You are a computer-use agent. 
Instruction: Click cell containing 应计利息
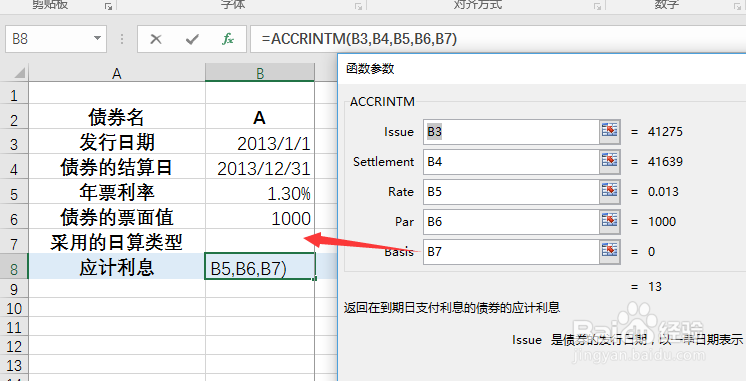(117, 267)
